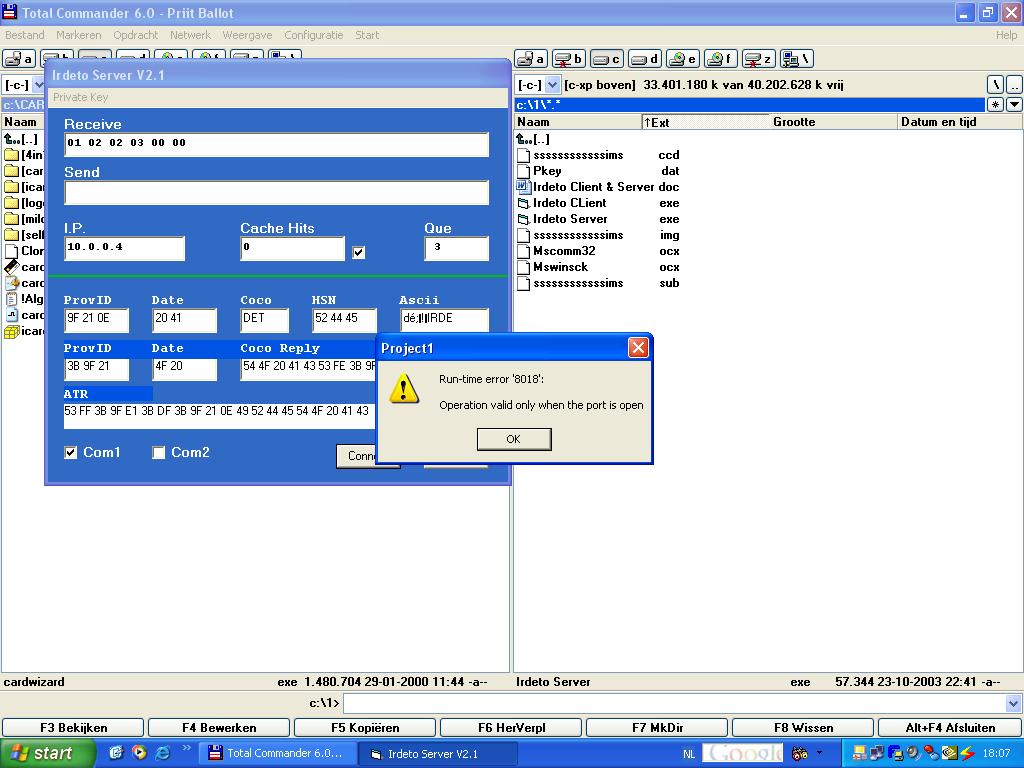Sort right panel by Ext column
The height and width of the screenshot is (768, 1024).
pos(705,122)
